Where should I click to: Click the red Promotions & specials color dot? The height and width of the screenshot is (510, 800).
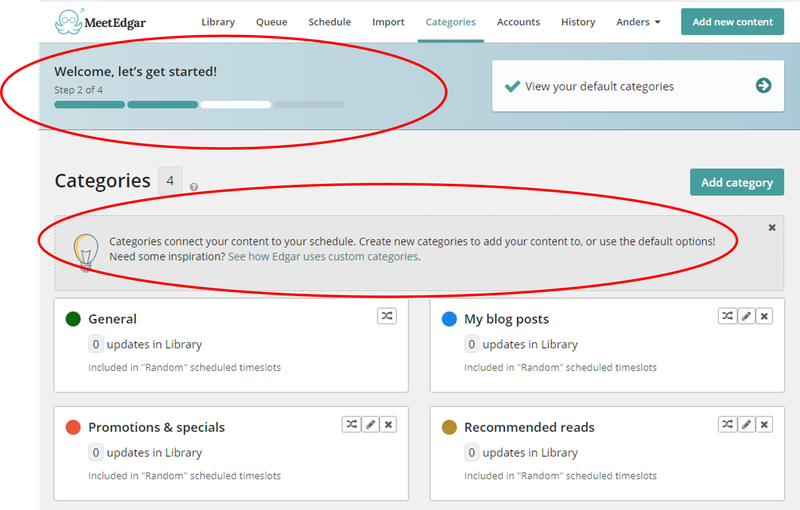[x=73, y=427]
